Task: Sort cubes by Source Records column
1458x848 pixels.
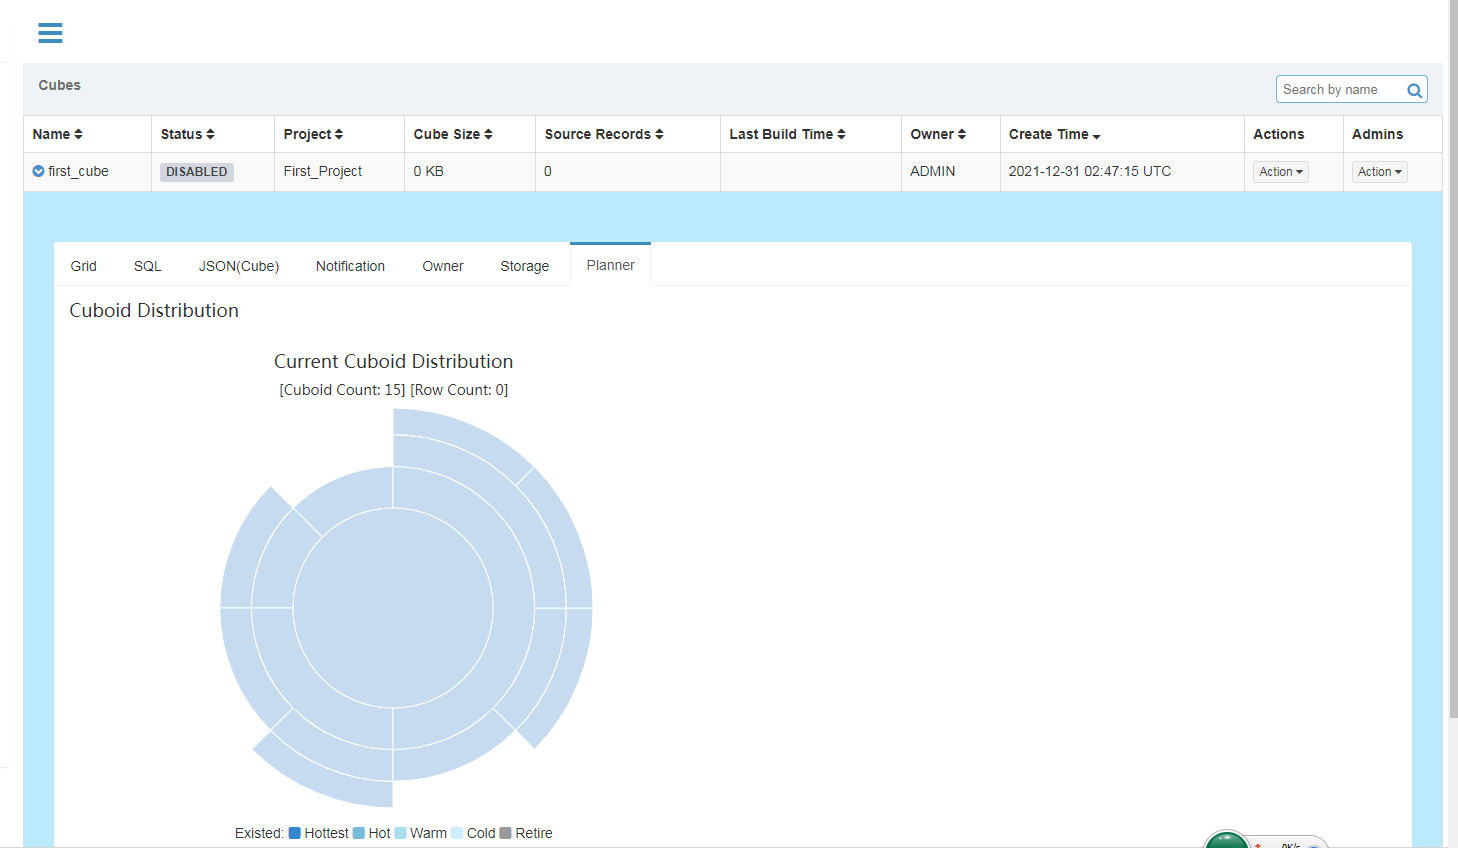Action: [604, 134]
